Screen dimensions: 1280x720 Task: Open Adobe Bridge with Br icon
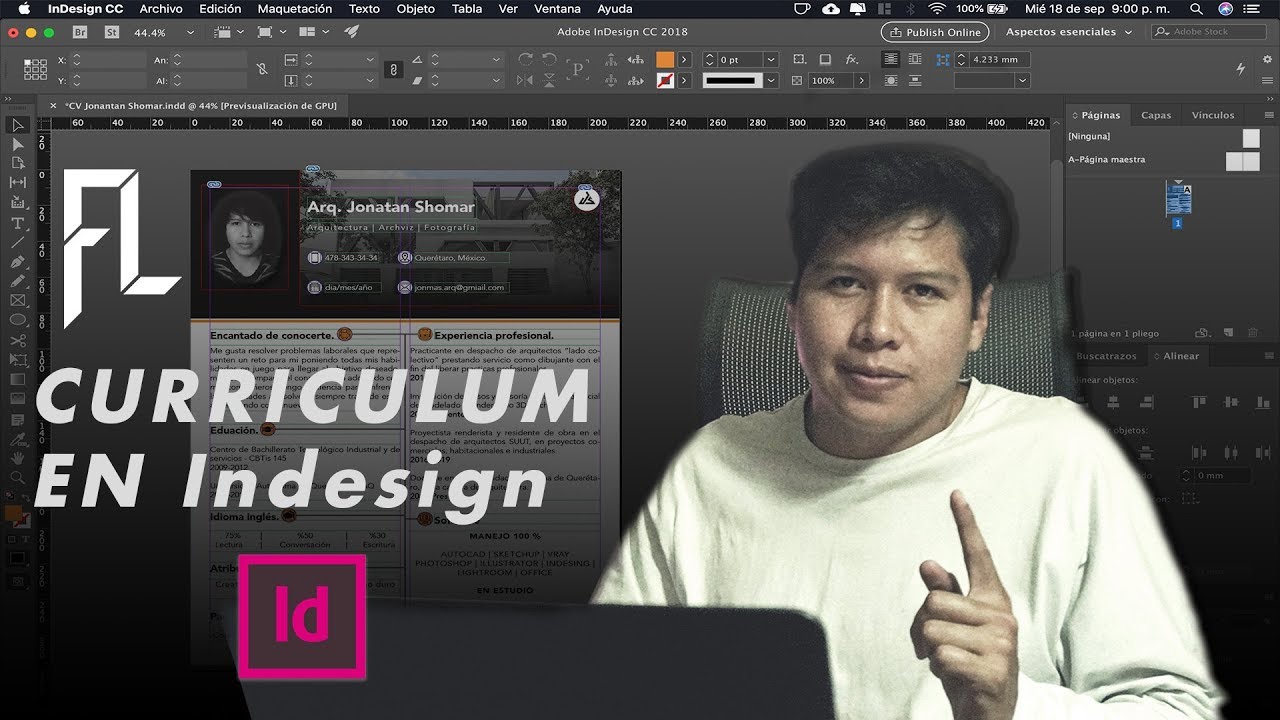click(82, 32)
